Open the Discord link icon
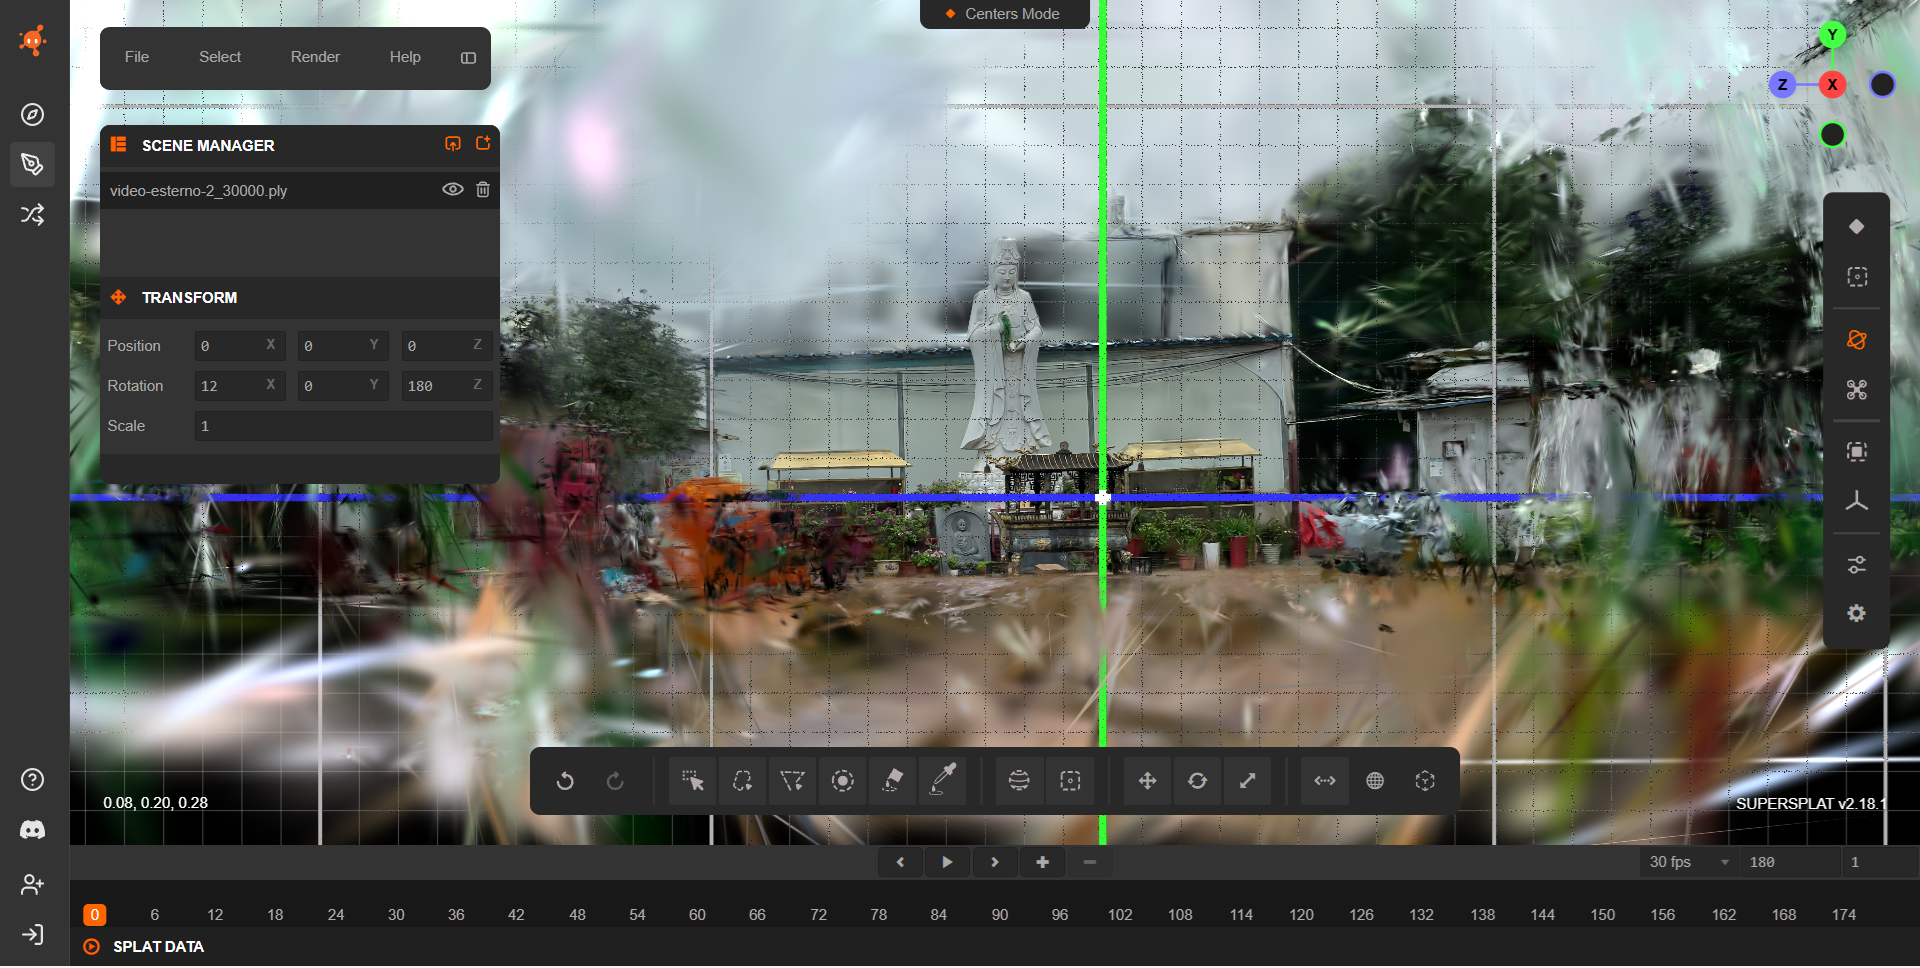 pyautogui.click(x=33, y=830)
